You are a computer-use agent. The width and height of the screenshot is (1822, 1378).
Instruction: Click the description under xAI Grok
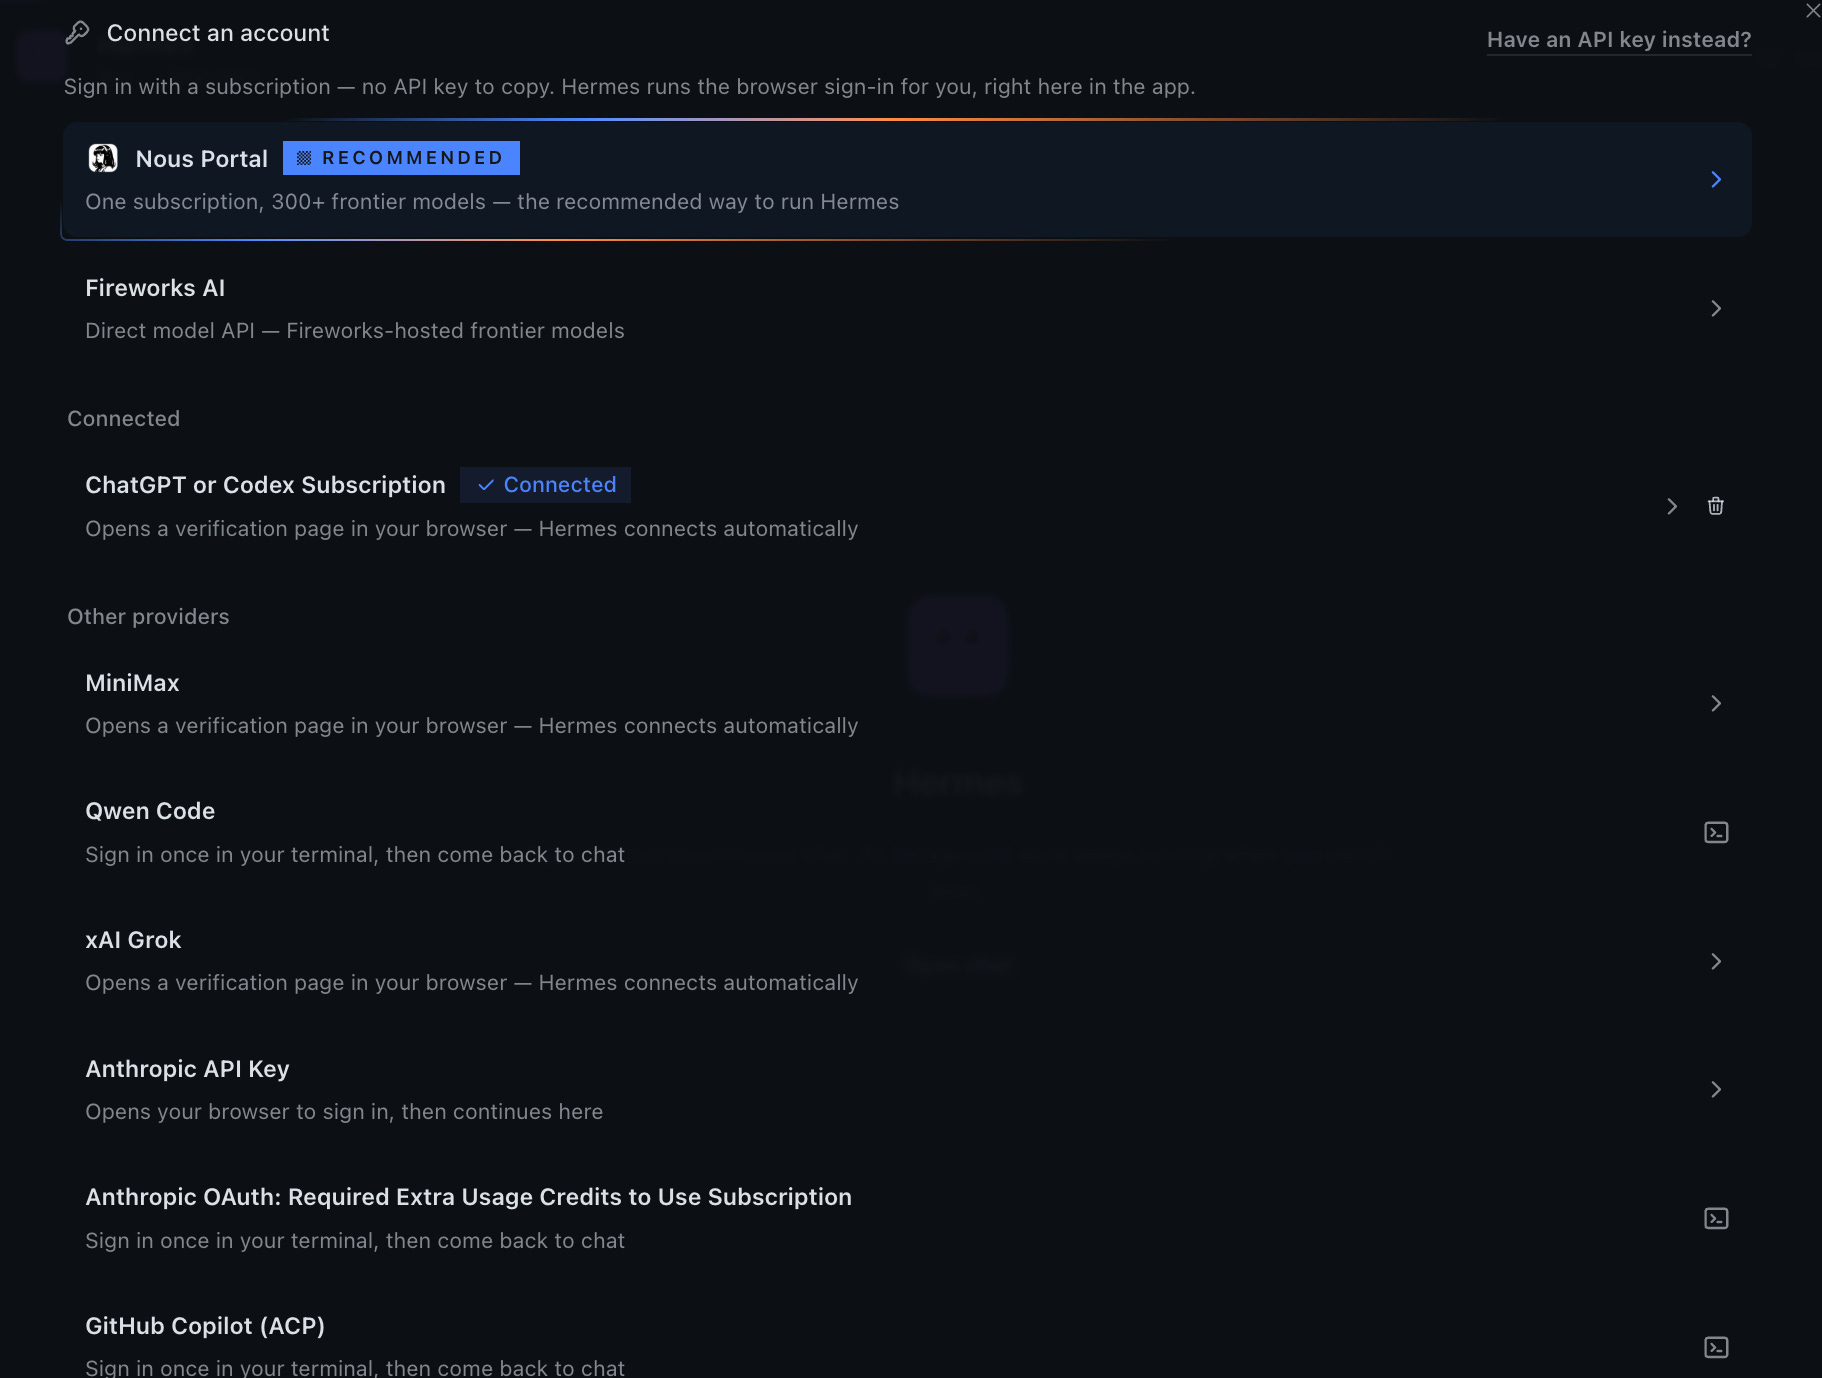tap(472, 983)
